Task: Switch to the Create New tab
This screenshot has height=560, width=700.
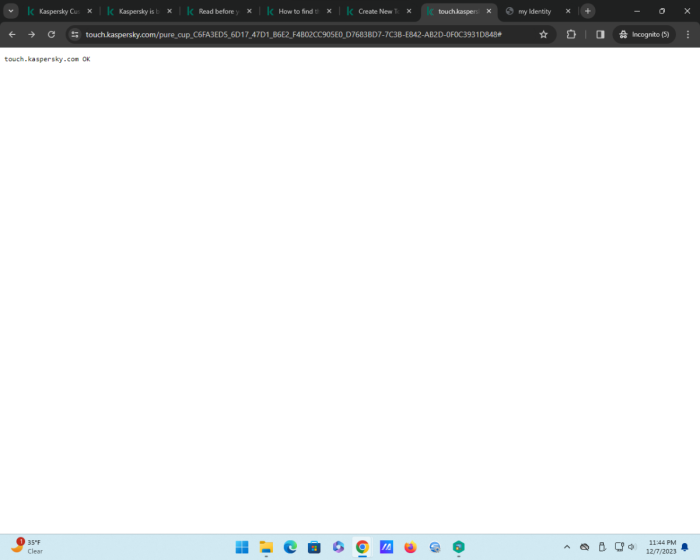Action: coord(379,11)
